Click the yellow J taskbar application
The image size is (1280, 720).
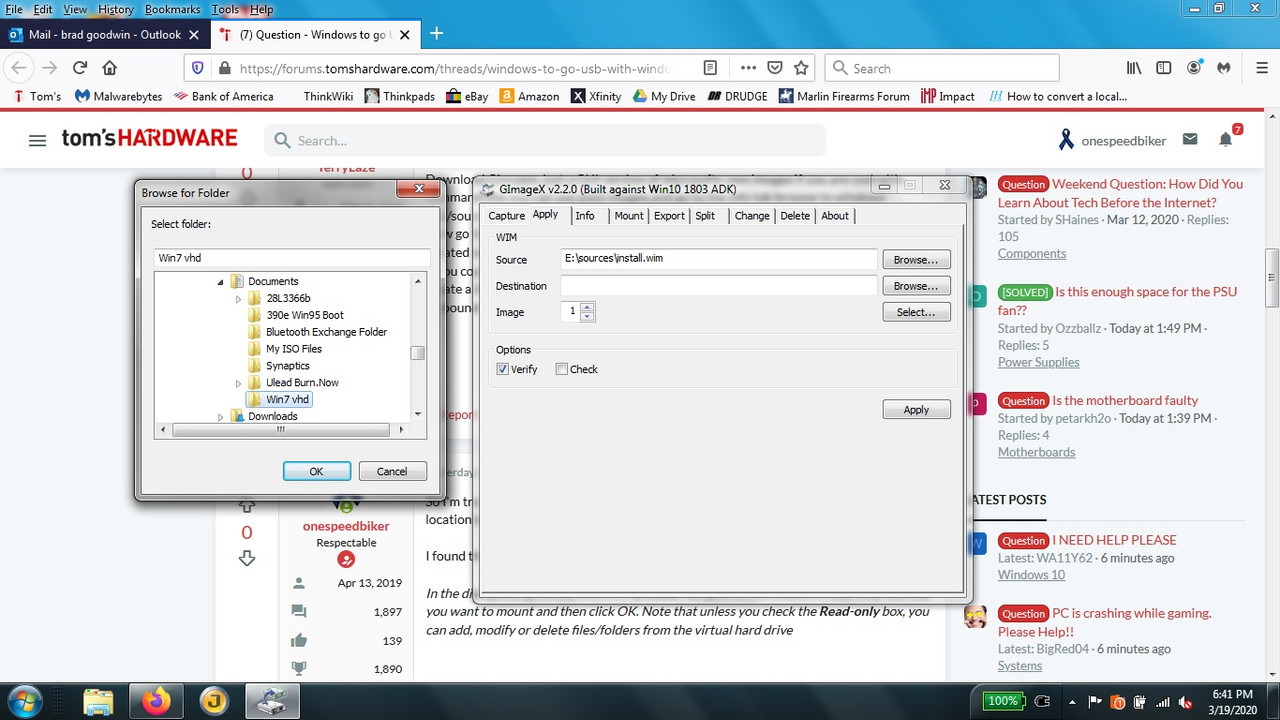tap(215, 702)
